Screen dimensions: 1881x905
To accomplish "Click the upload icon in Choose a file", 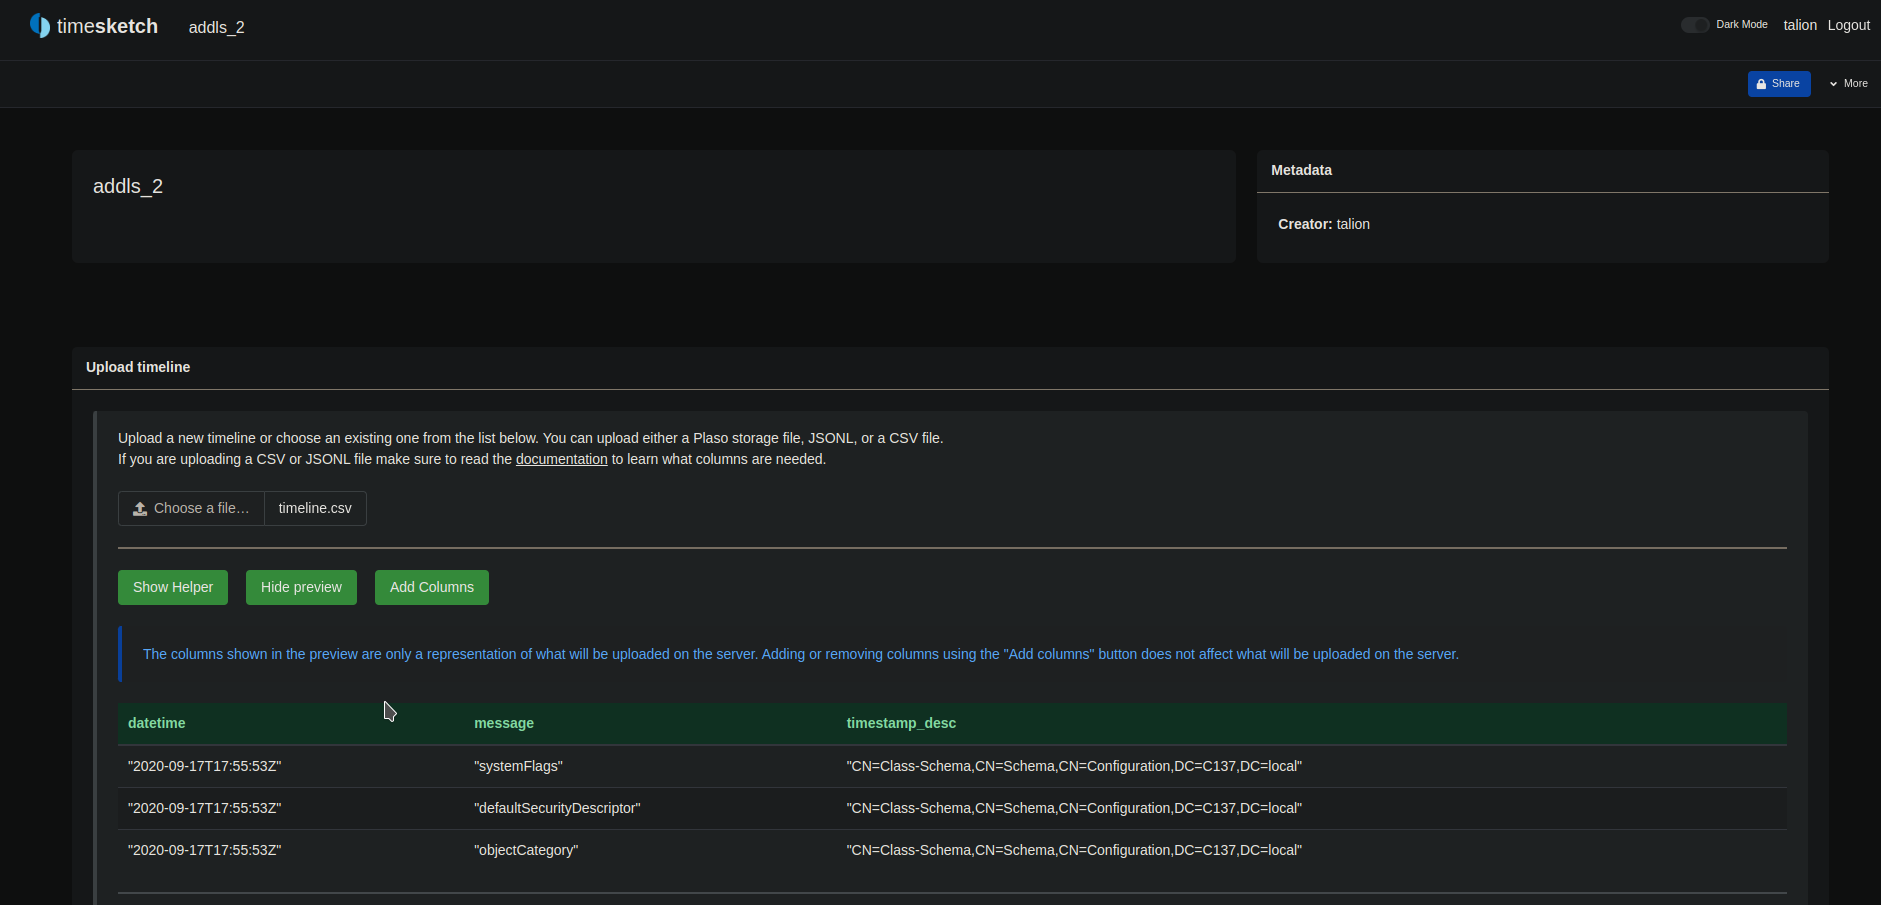I will [x=140, y=509].
